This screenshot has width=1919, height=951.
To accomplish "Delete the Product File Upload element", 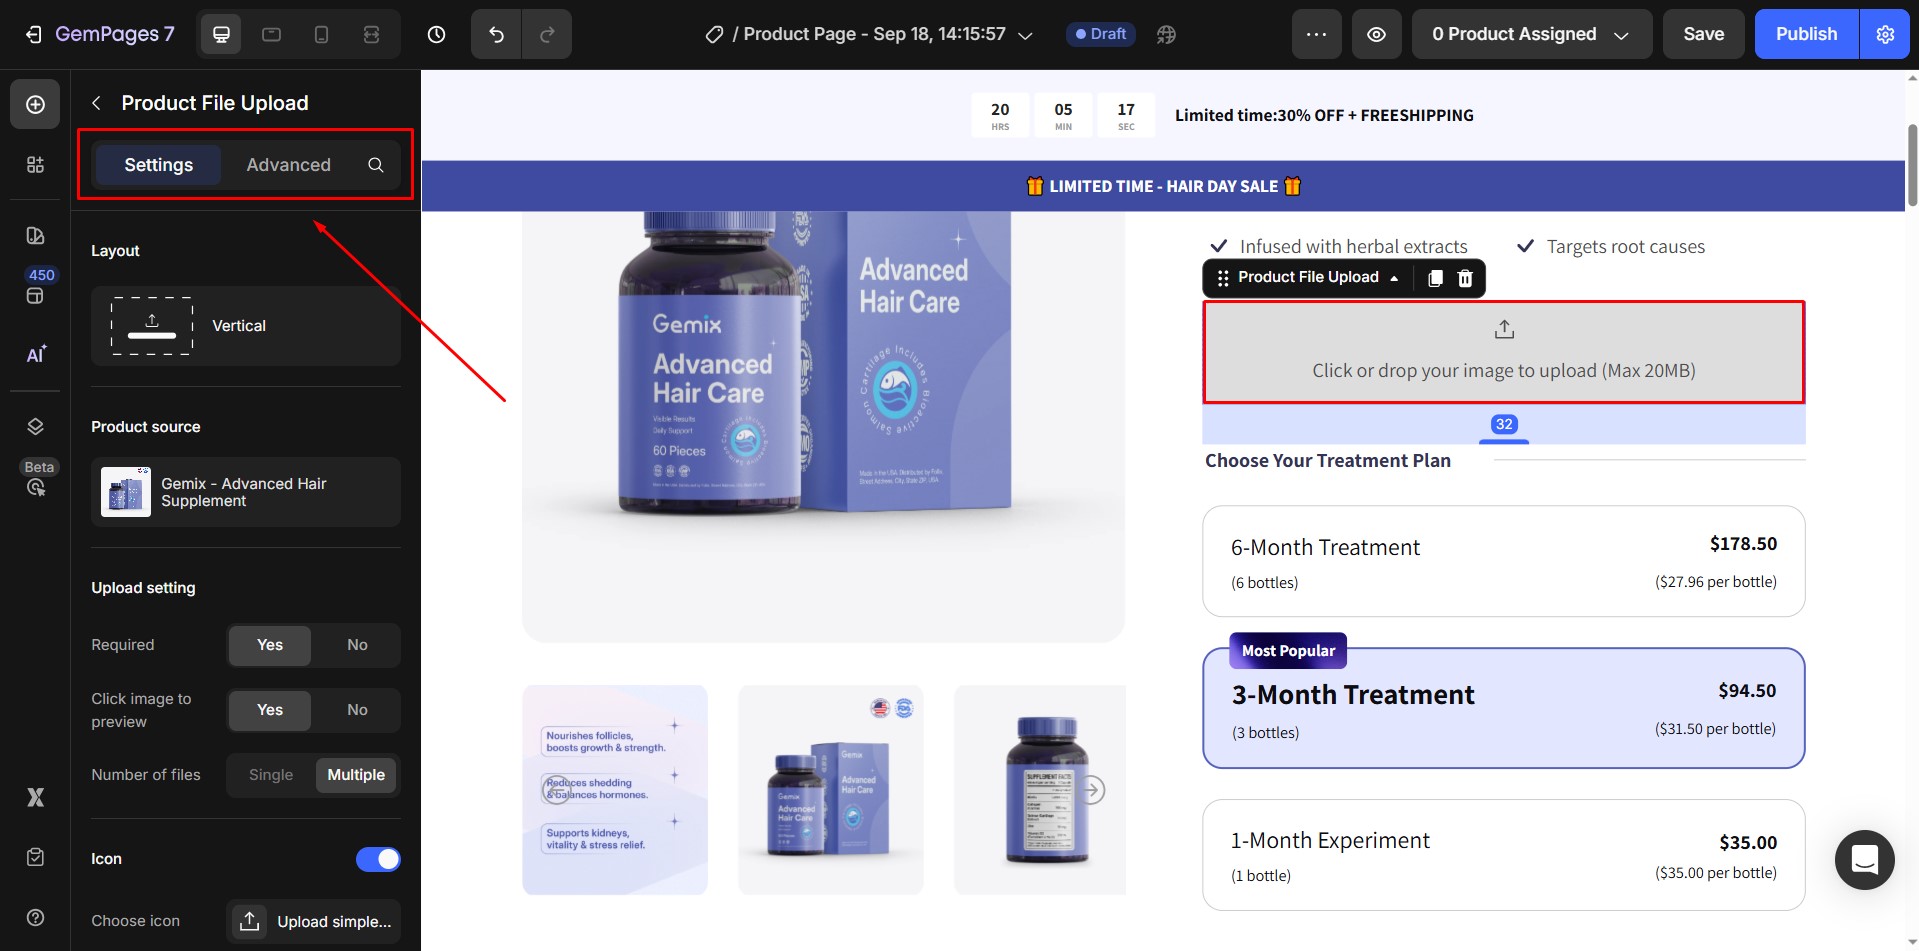I will (x=1465, y=278).
